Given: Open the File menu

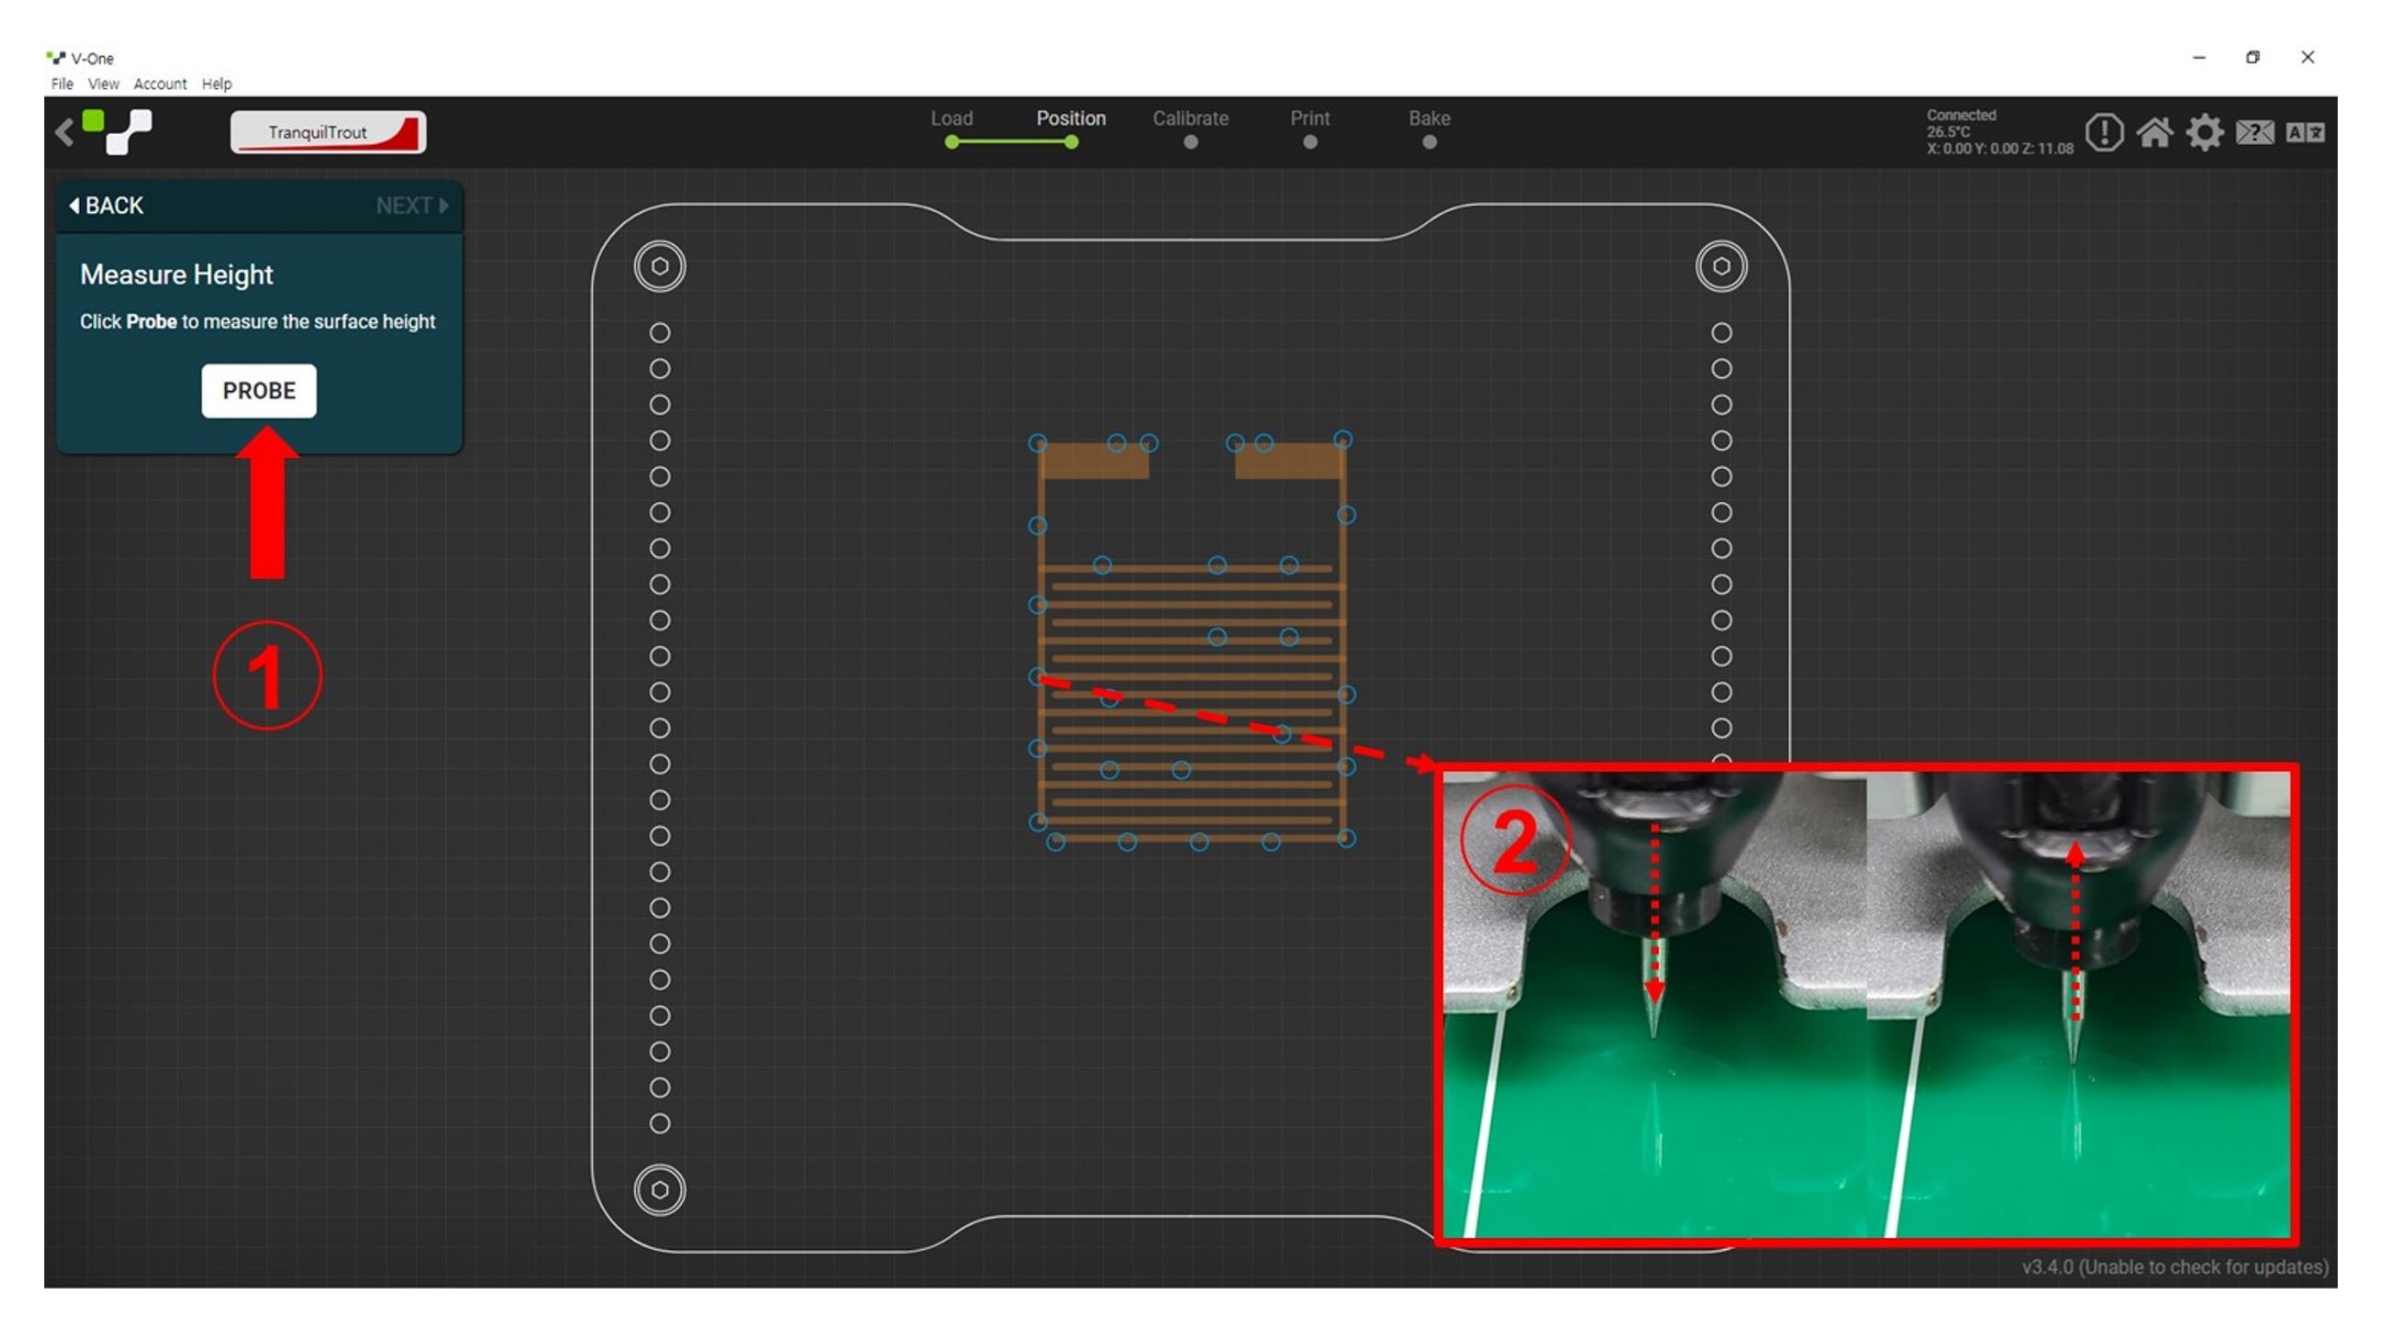Looking at the screenshot, I should click(62, 84).
